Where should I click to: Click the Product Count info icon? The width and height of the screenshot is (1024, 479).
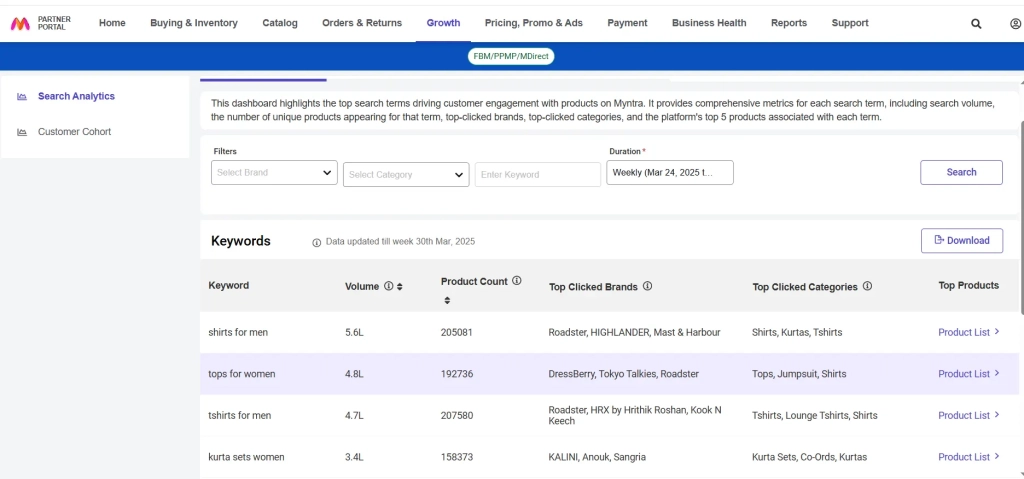click(517, 281)
